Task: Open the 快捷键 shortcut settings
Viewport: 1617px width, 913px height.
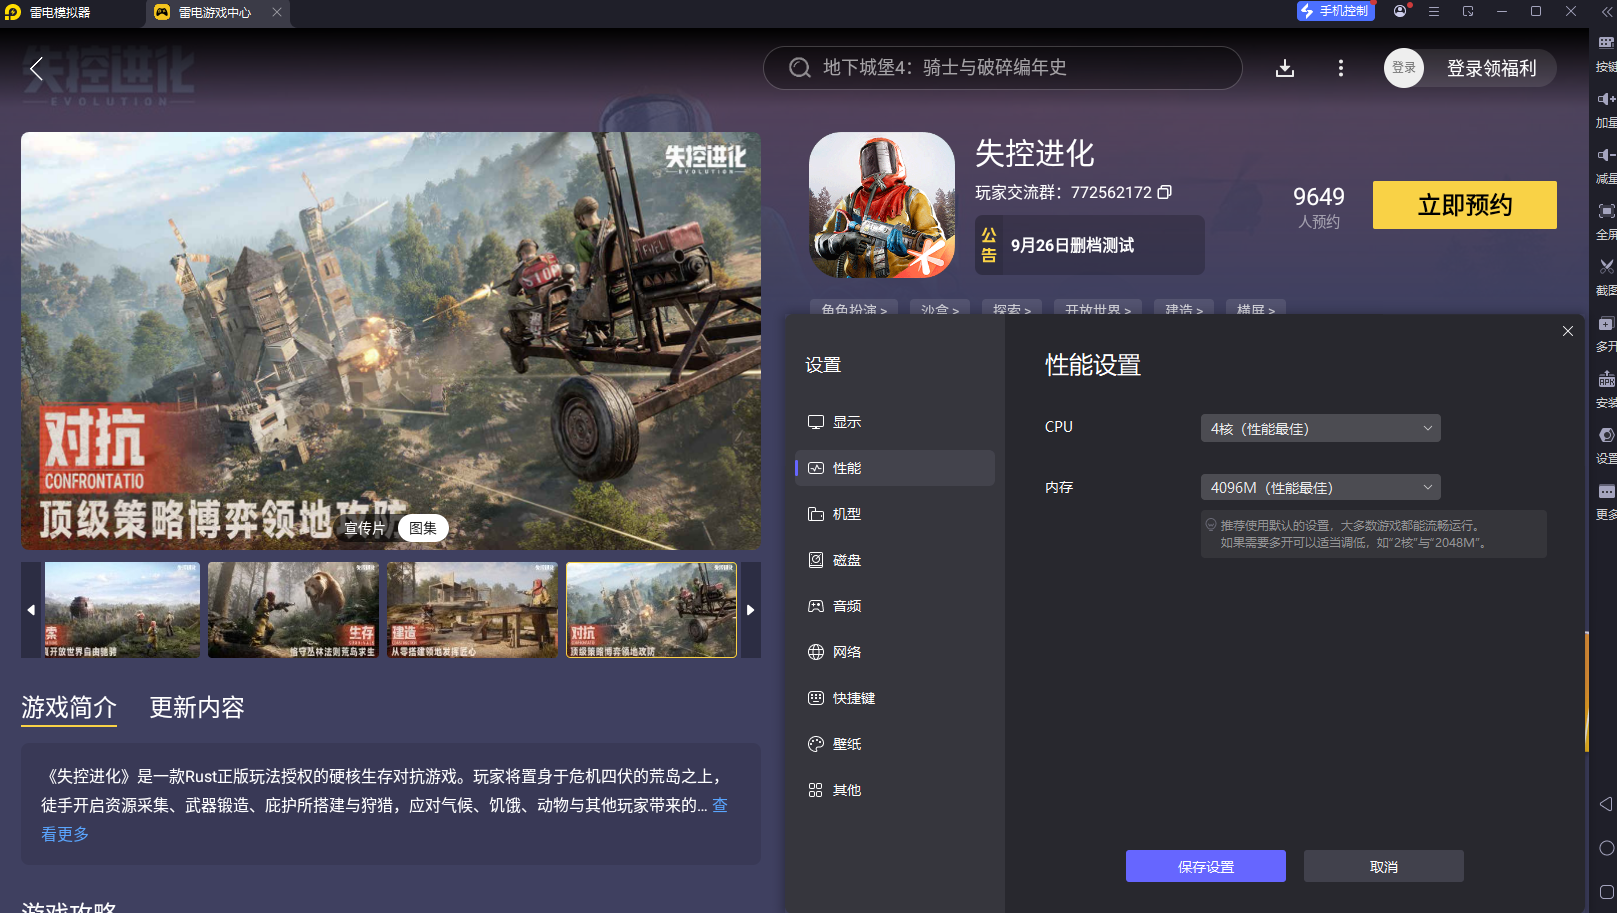Action: coord(895,698)
